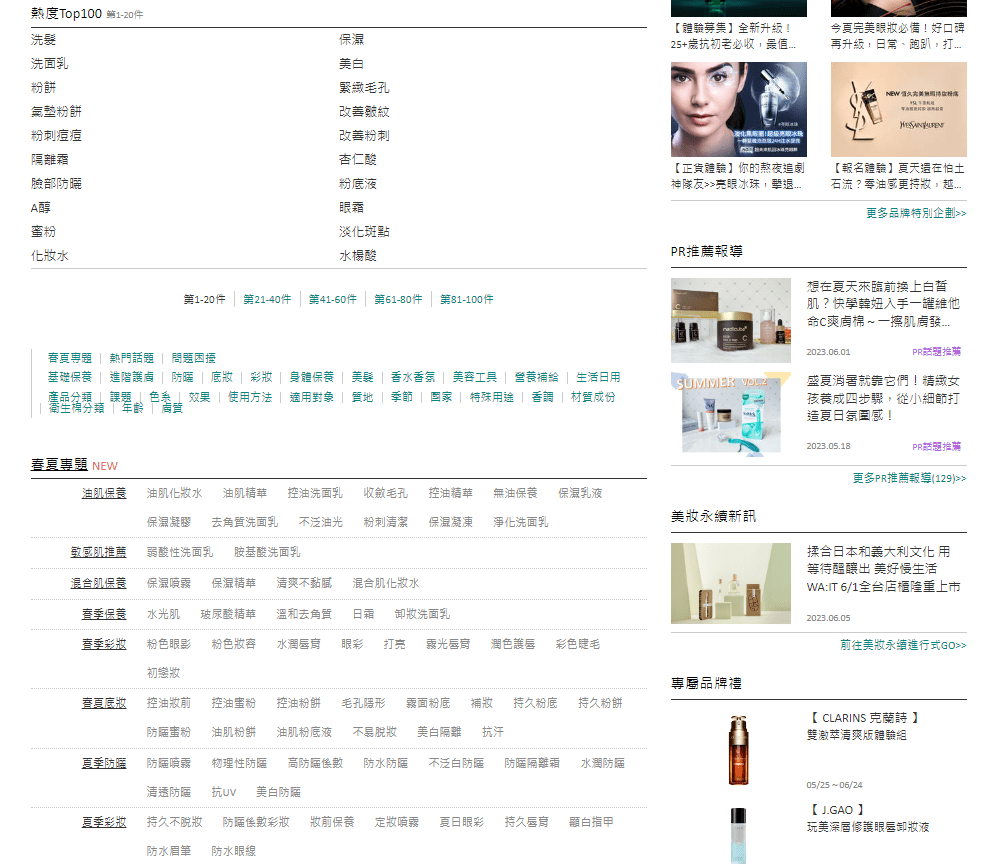Switch to ranking page 第21-40件

tap(267, 299)
